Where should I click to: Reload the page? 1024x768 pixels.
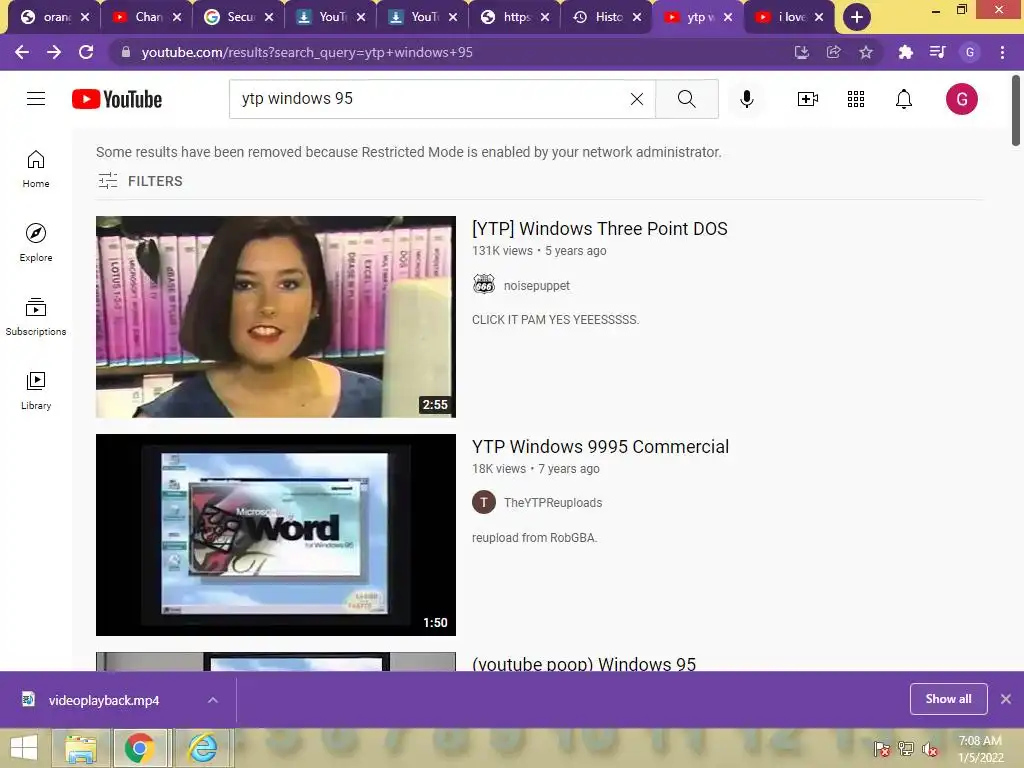(x=86, y=52)
